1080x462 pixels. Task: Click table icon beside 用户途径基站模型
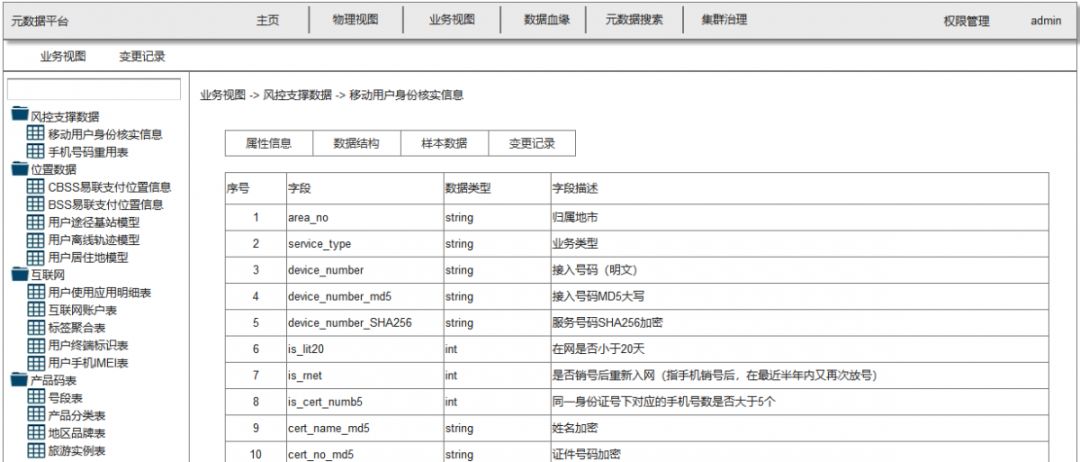[35, 222]
